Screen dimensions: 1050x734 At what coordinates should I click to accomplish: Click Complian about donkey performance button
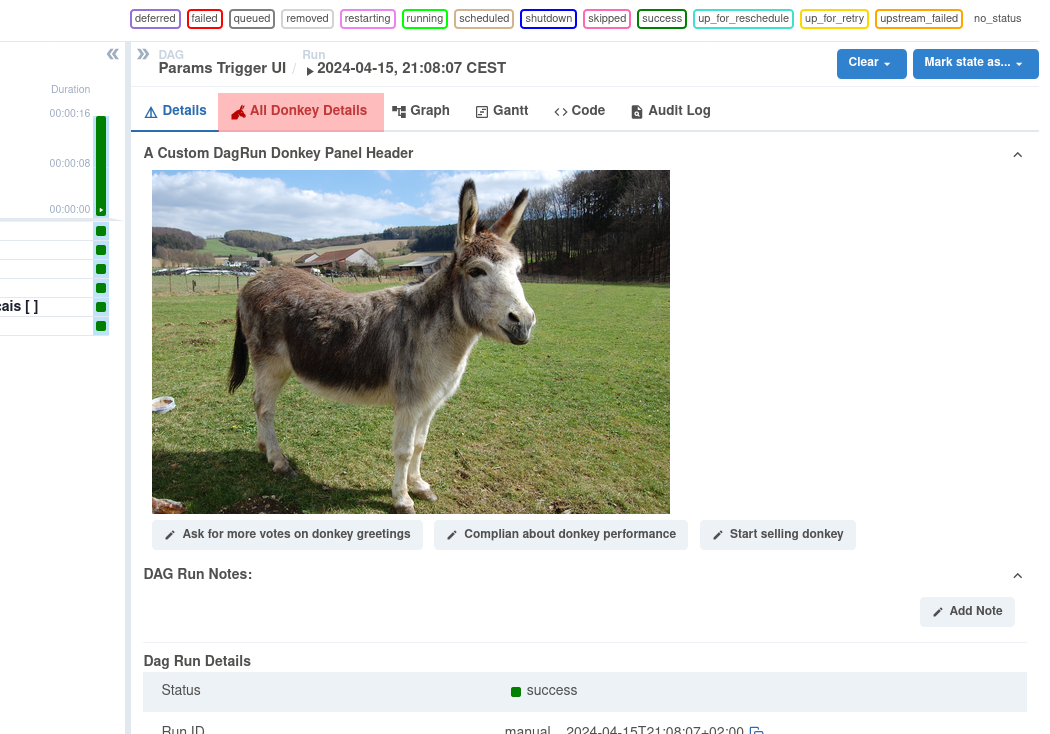[560, 534]
